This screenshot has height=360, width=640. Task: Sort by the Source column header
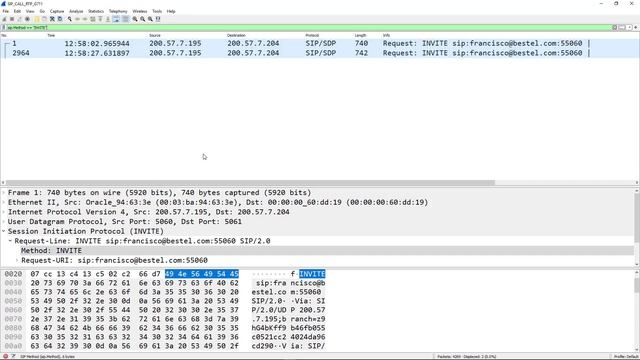coord(155,36)
